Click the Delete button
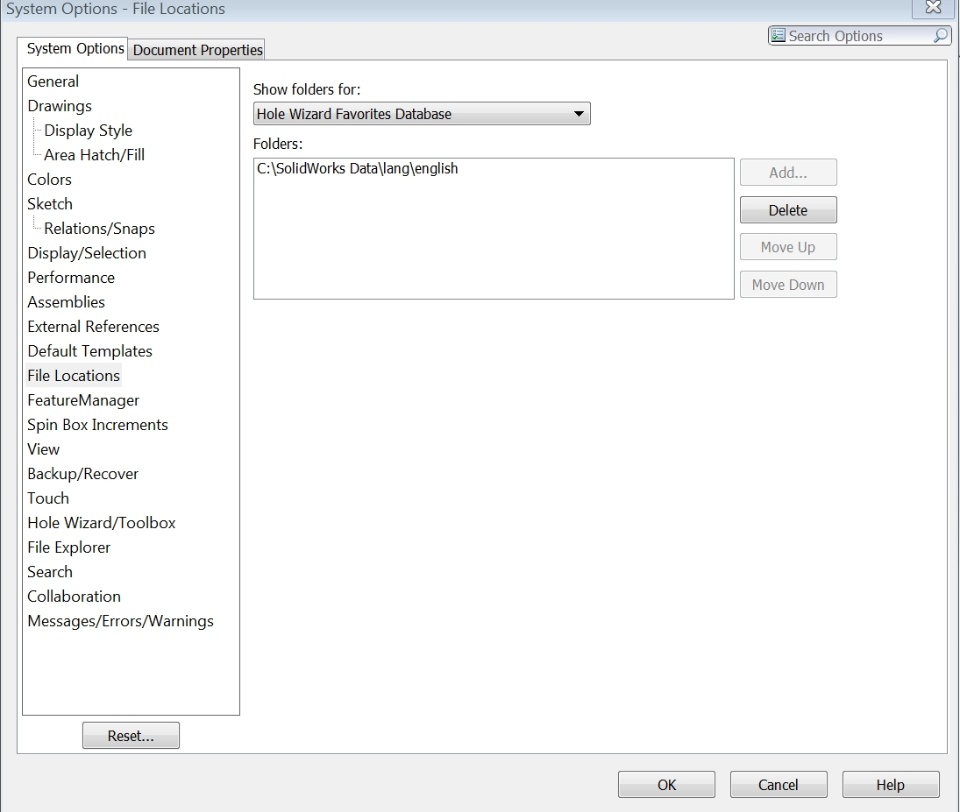The width and height of the screenshot is (960, 812). [788, 210]
